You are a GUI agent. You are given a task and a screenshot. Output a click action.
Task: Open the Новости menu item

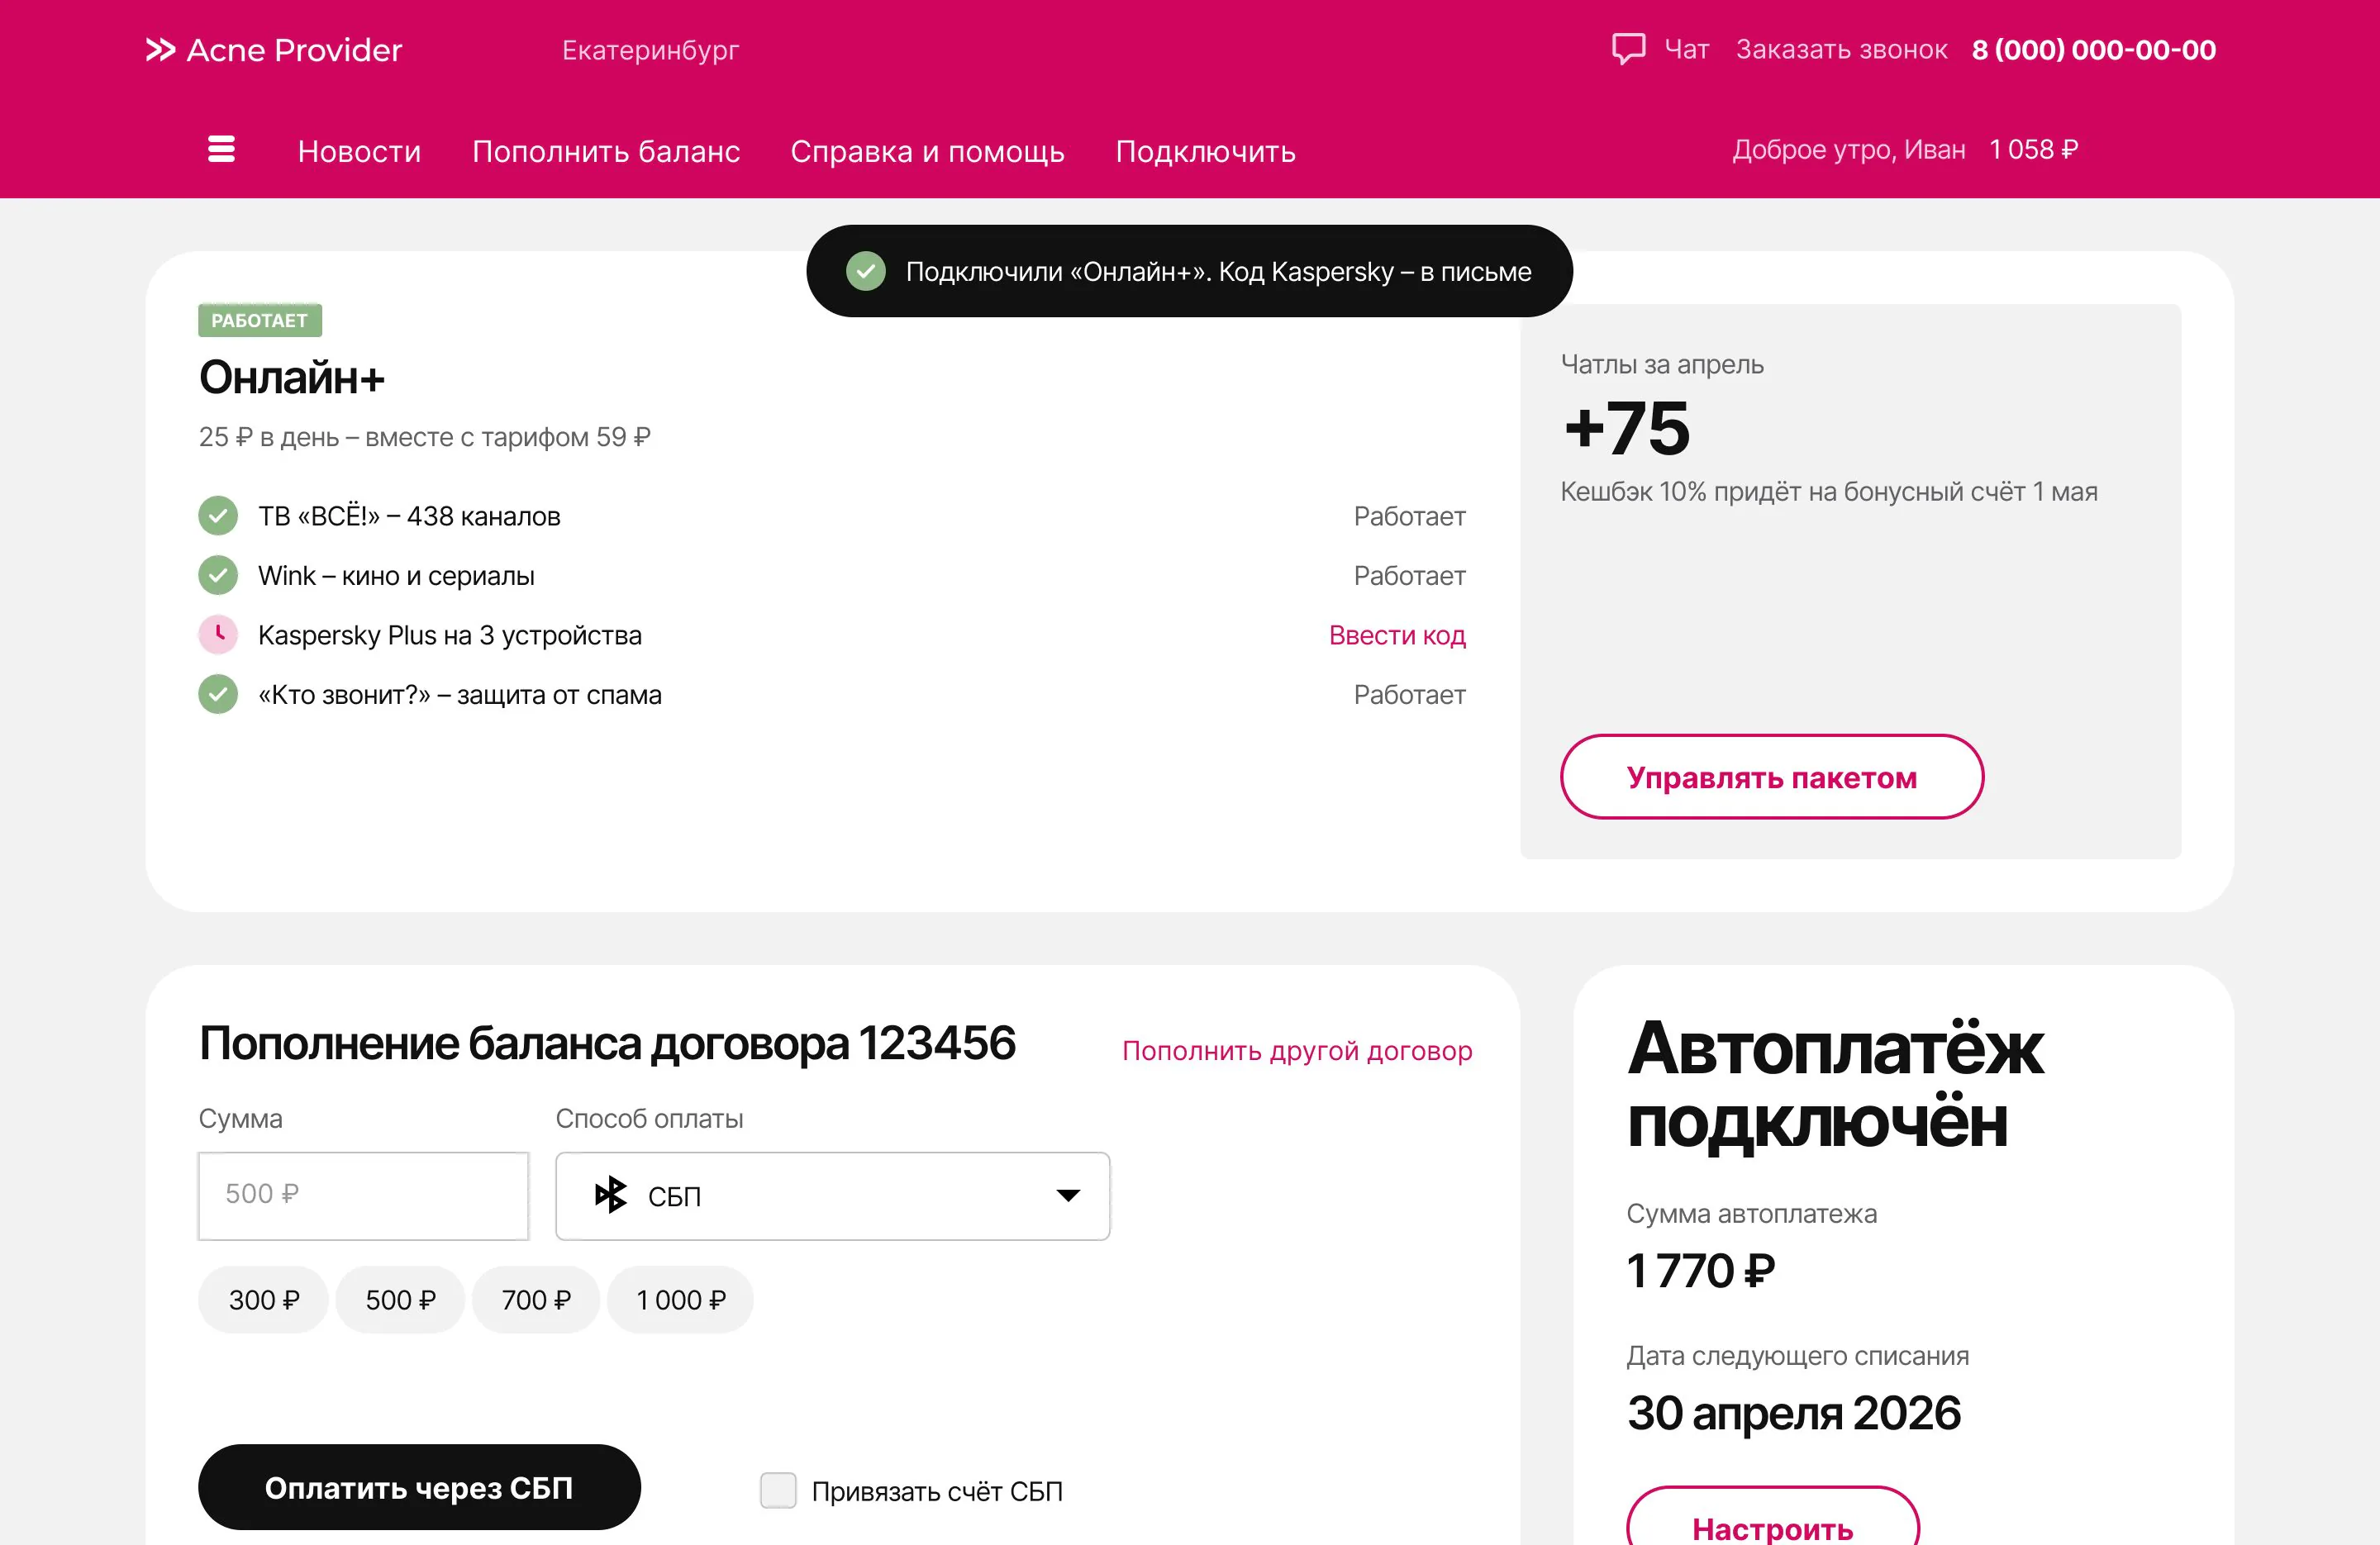(x=359, y=151)
